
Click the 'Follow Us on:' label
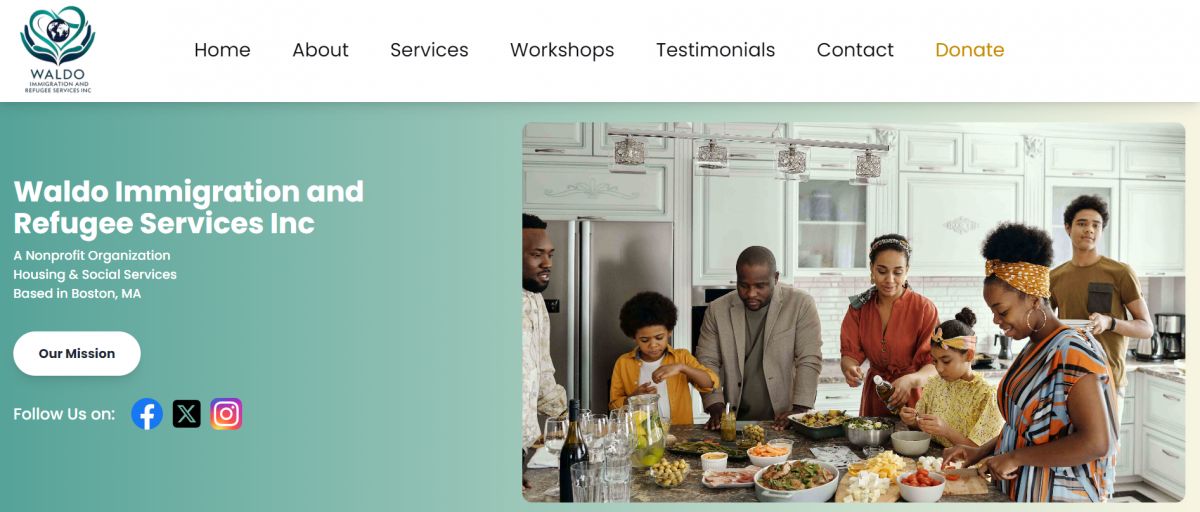[x=64, y=414]
